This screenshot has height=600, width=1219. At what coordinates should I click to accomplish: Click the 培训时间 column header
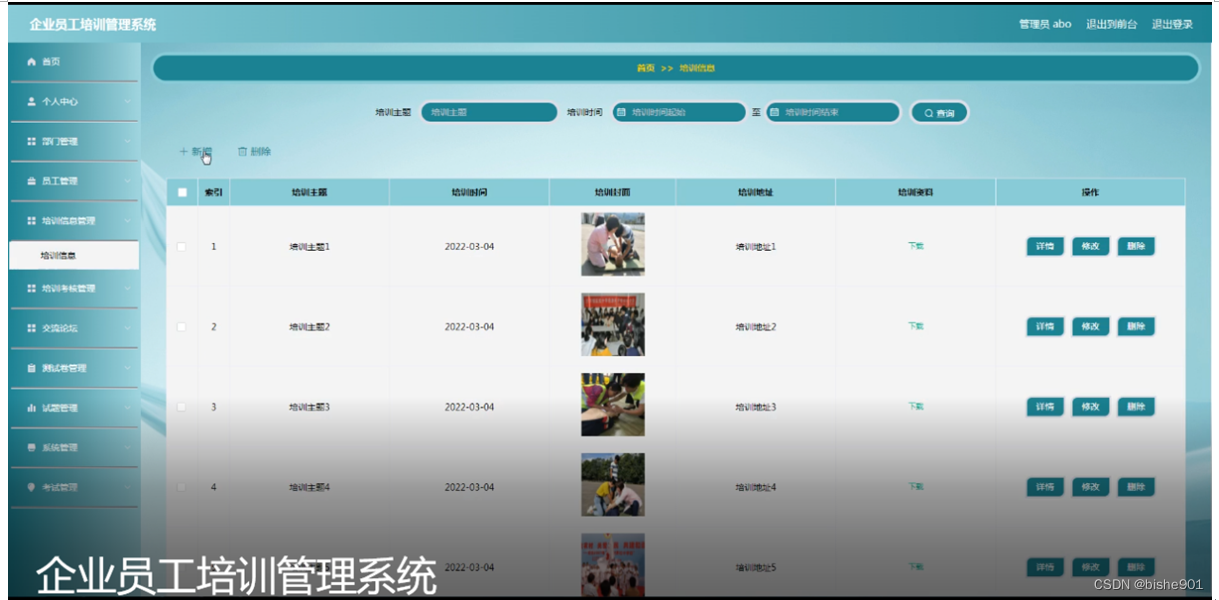point(469,193)
